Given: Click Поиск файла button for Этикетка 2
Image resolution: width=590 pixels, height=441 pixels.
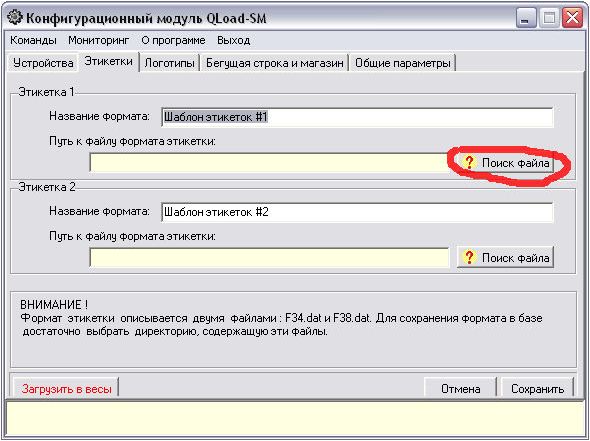Looking at the screenshot, I should point(505,258).
